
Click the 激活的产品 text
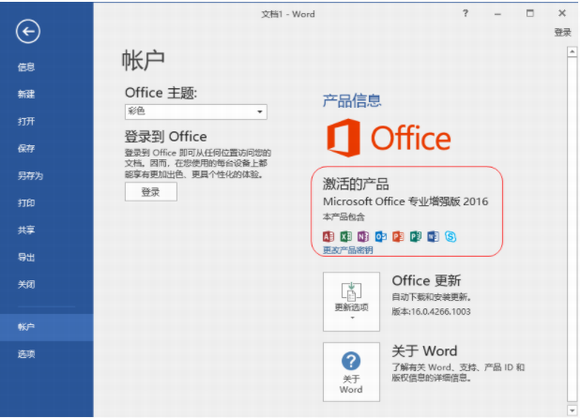[x=355, y=184]
